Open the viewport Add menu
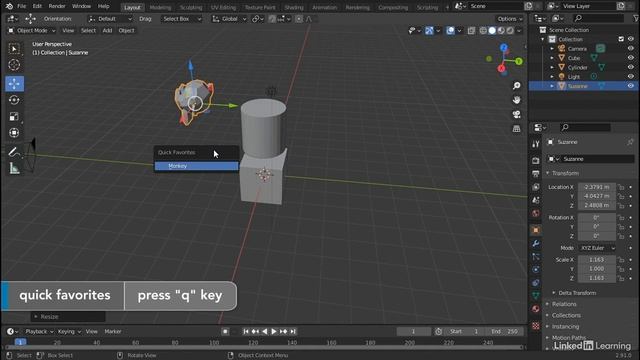640x360 pixels. [107, 31]
